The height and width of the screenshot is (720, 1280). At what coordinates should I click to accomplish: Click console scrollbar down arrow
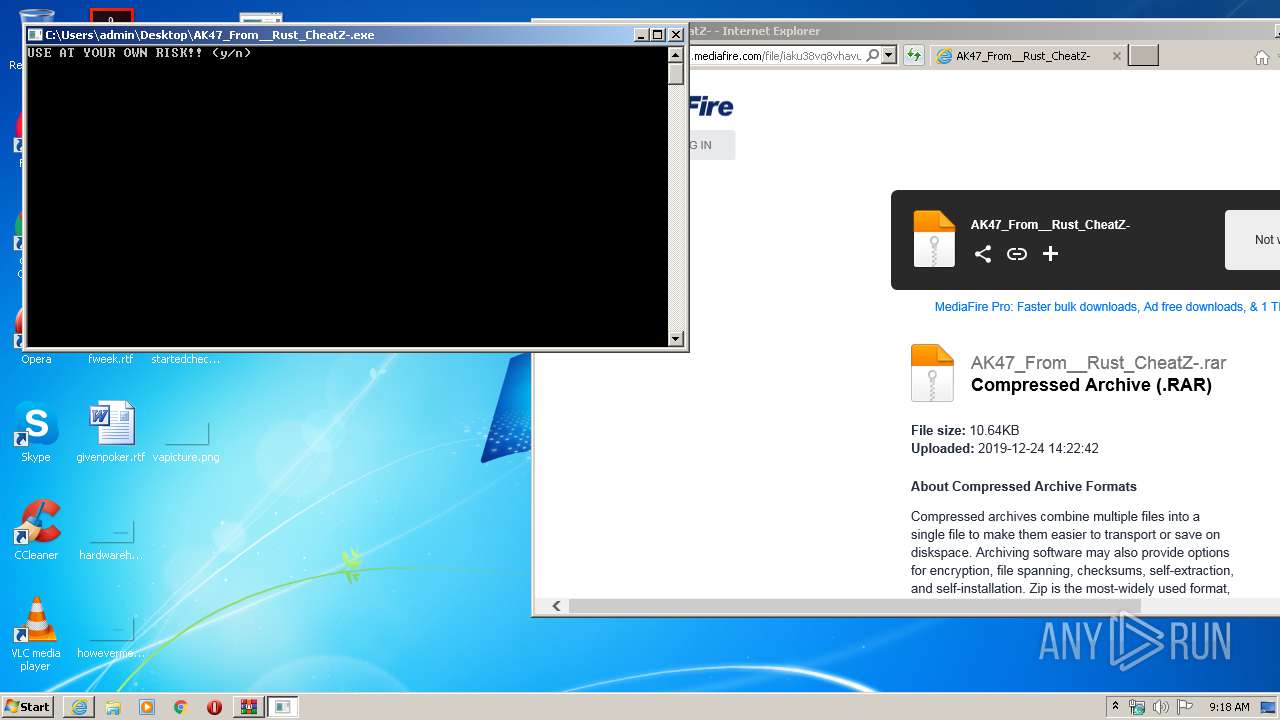tap(676, 338)
